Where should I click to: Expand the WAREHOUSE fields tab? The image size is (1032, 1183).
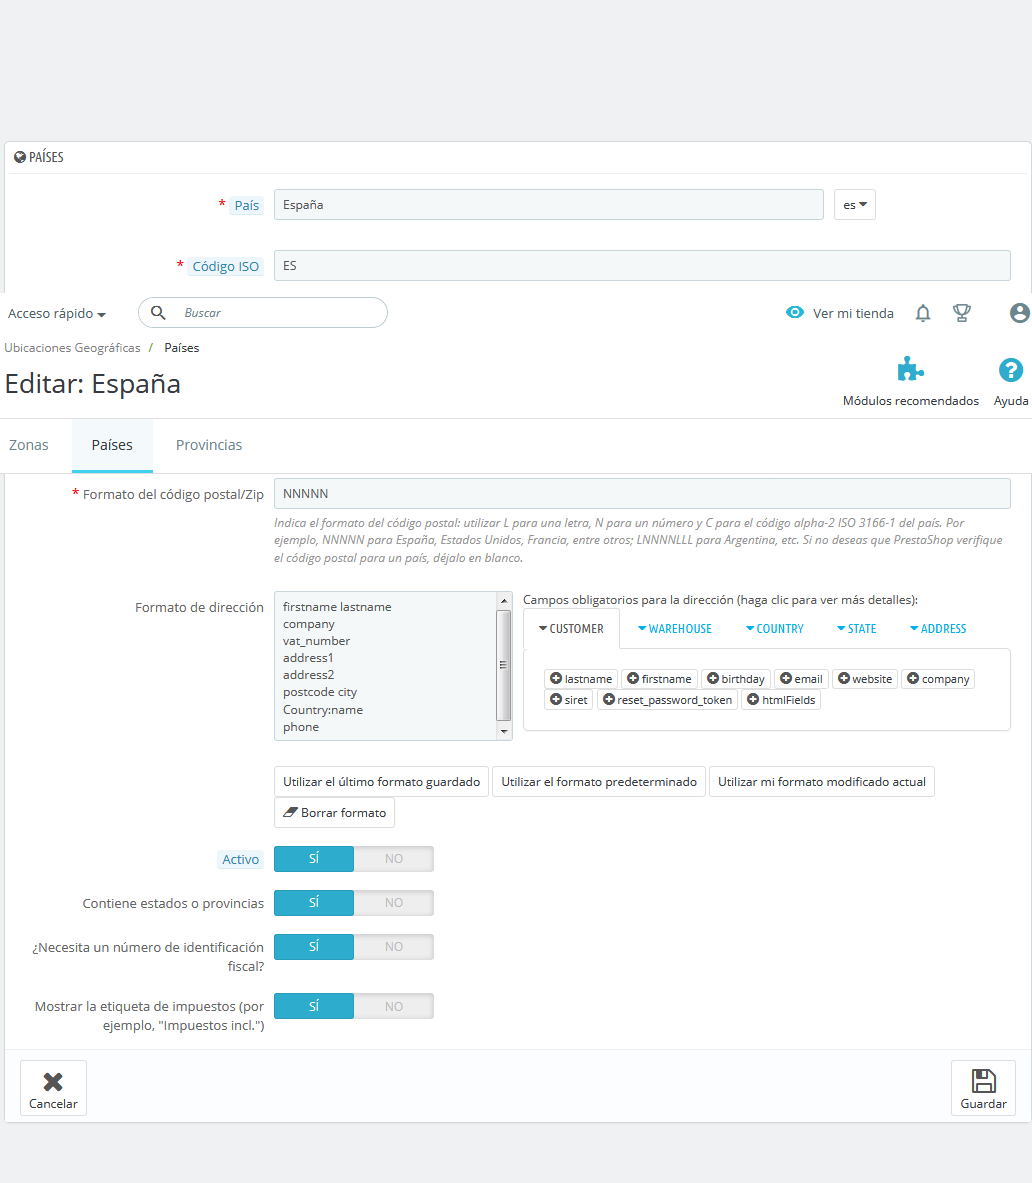click(x=674, y=628)
